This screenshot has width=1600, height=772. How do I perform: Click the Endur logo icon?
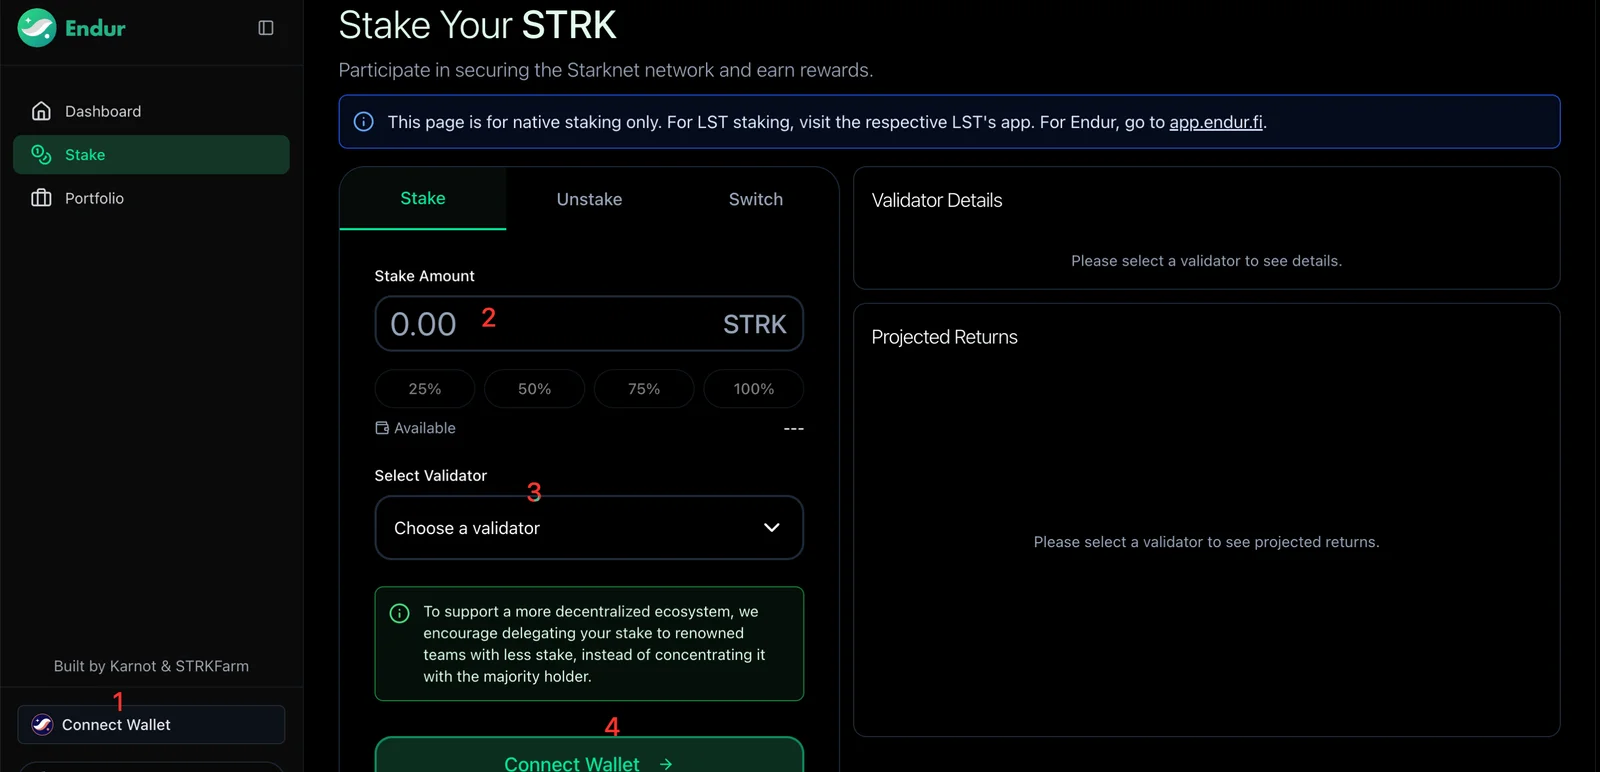(x=37, y=28)
